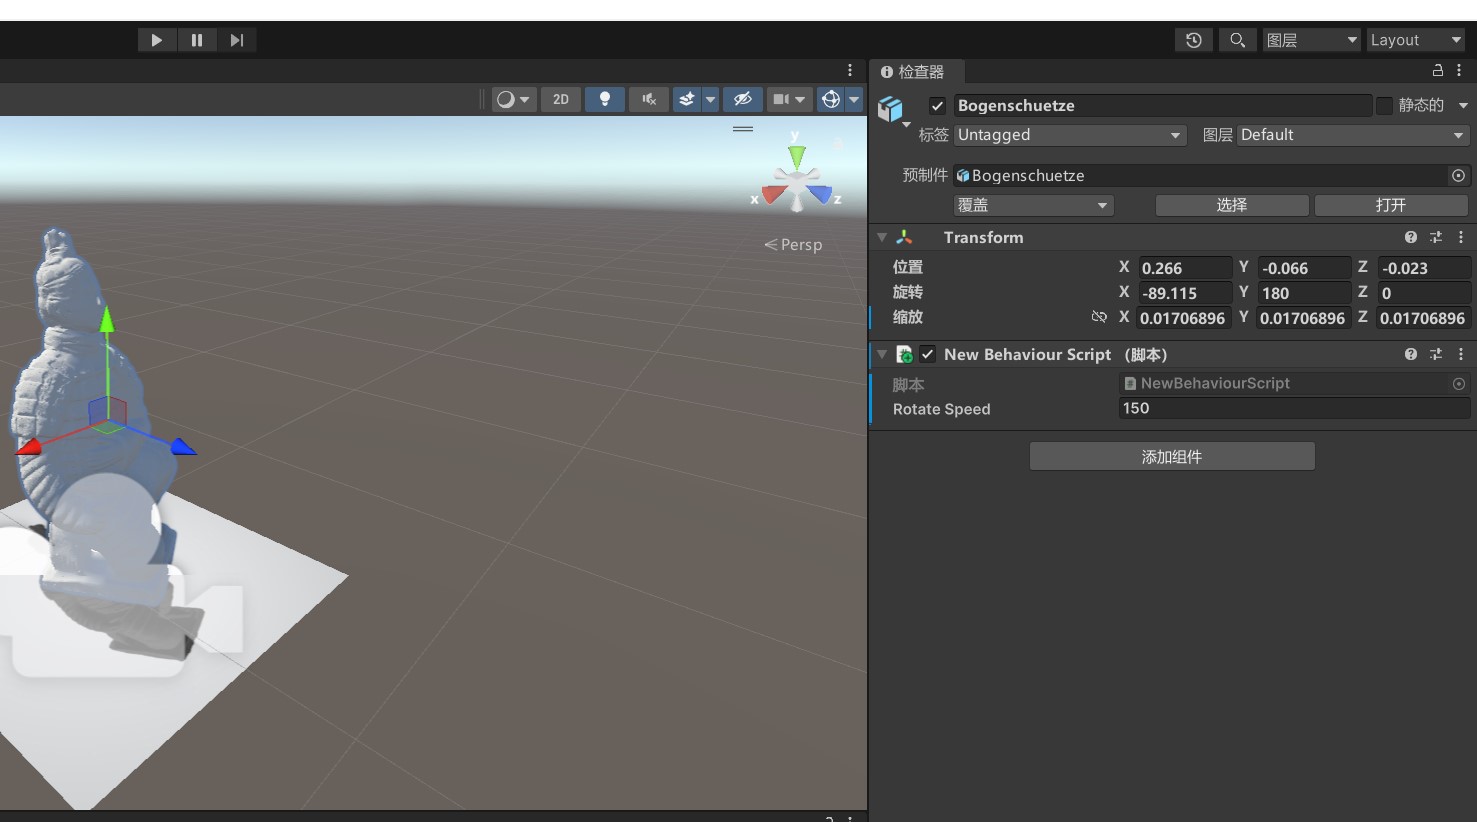Open the 覆盖 Overrides dropdown
The image size is (1477, 822).
coord(1034,205)
